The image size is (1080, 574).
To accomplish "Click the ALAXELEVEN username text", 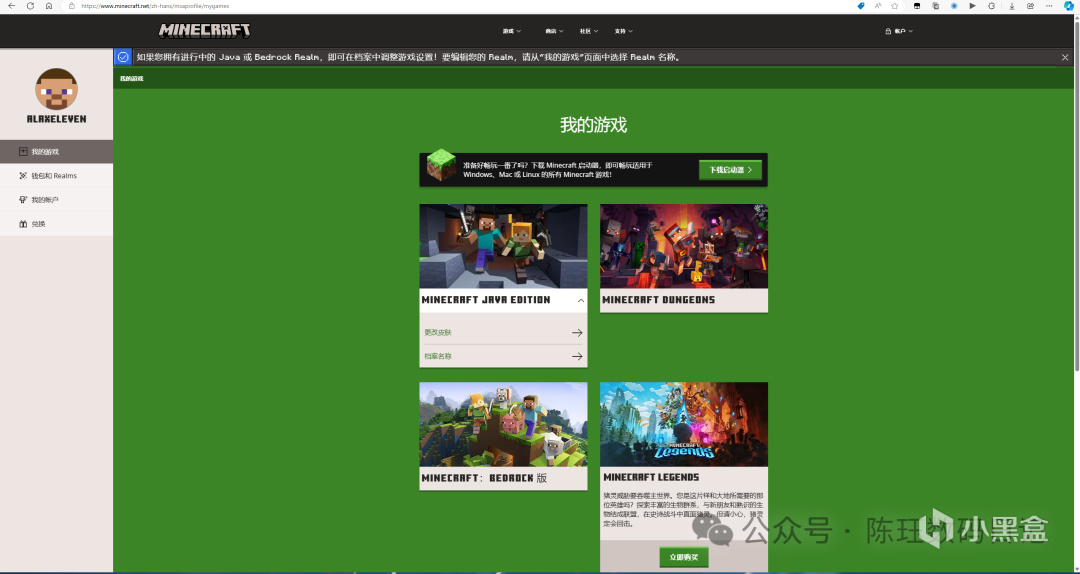I will tap(56, 119).
